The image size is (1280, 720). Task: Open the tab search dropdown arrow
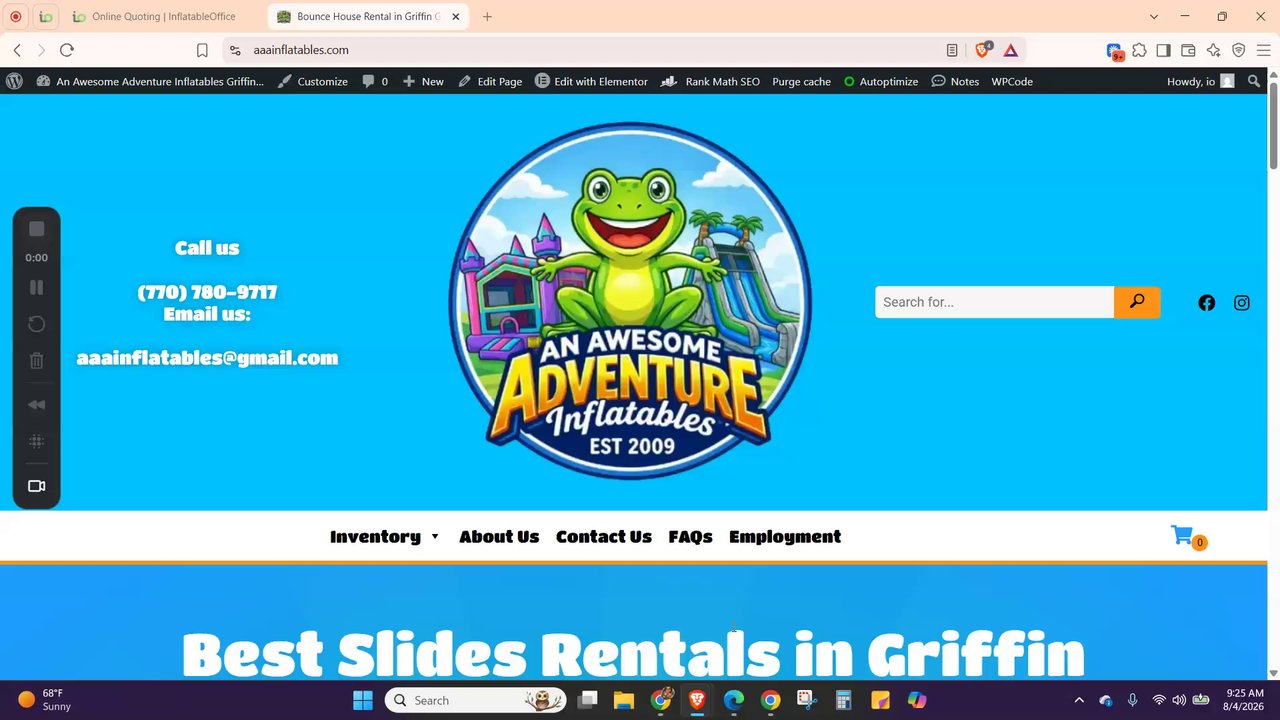[1154, 17]
